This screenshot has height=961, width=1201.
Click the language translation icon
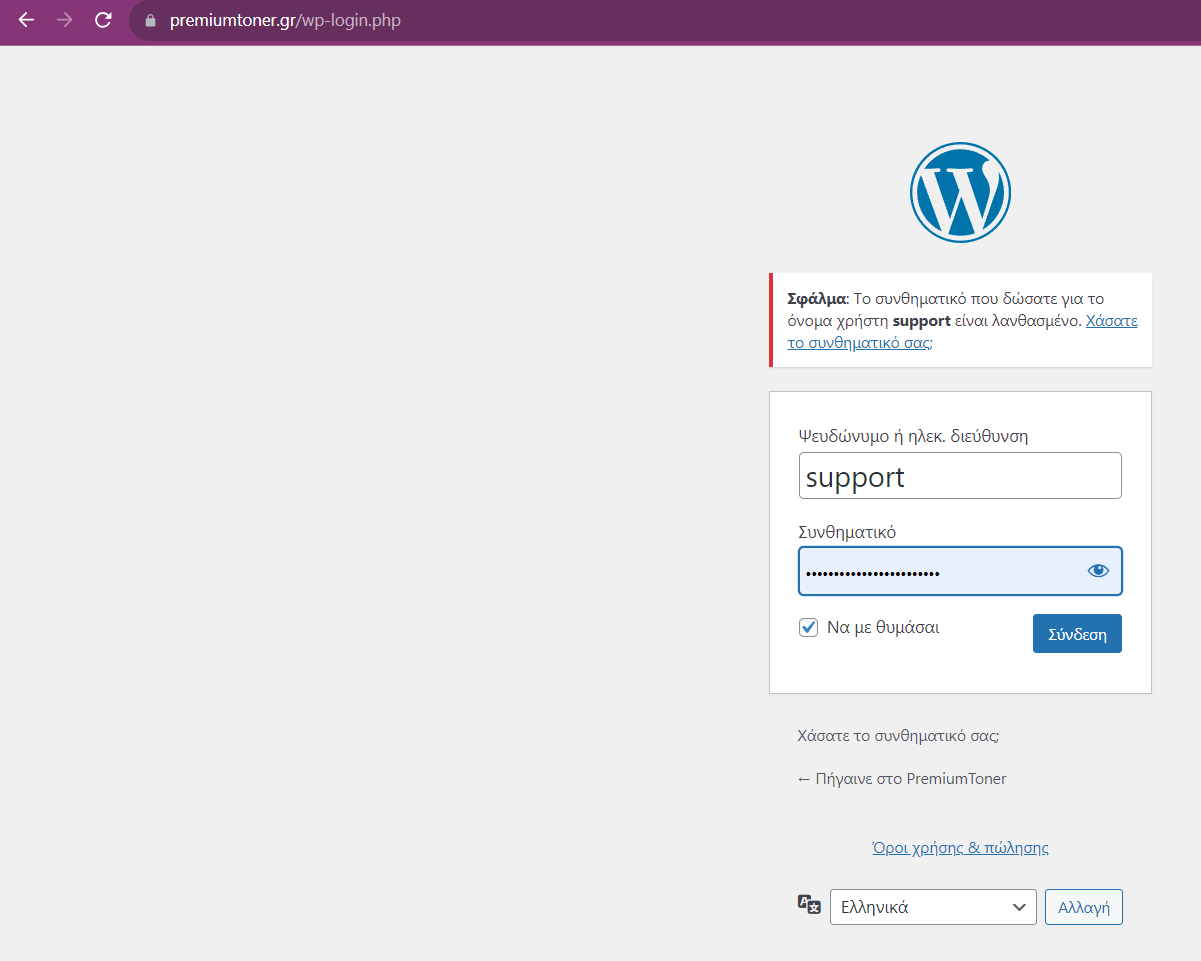[809, 905]
